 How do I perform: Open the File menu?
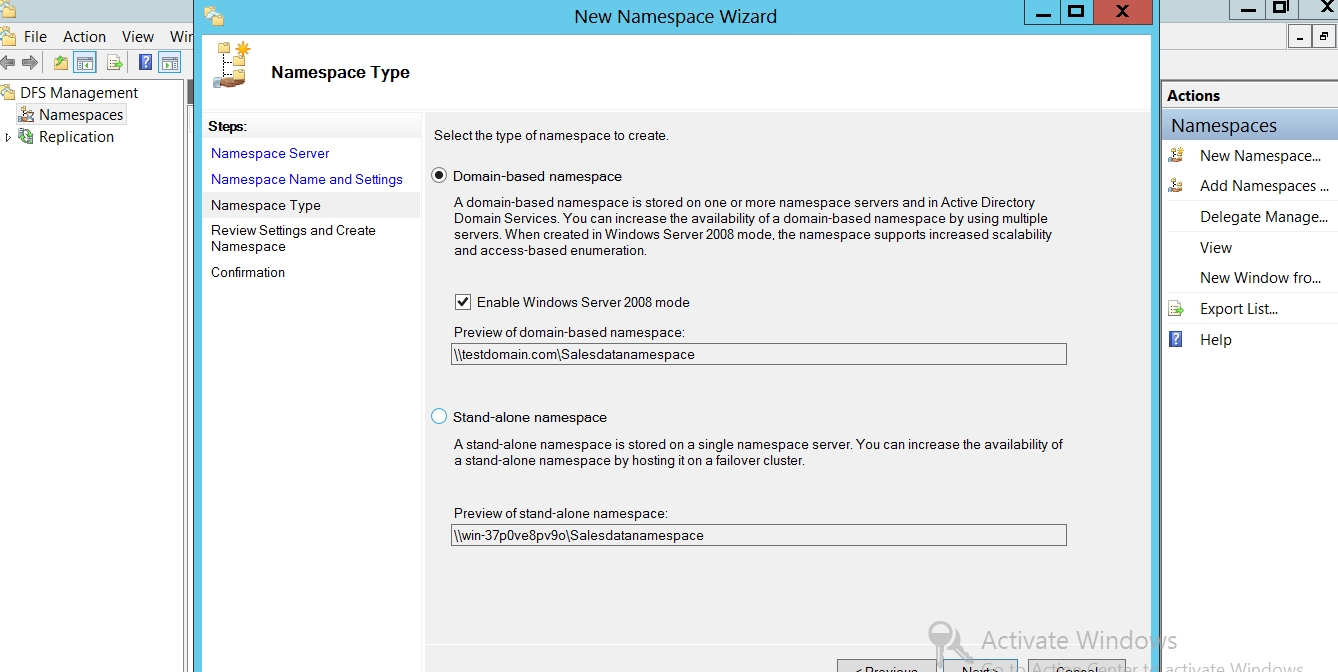pyautogui.click(x=35, y=37)
